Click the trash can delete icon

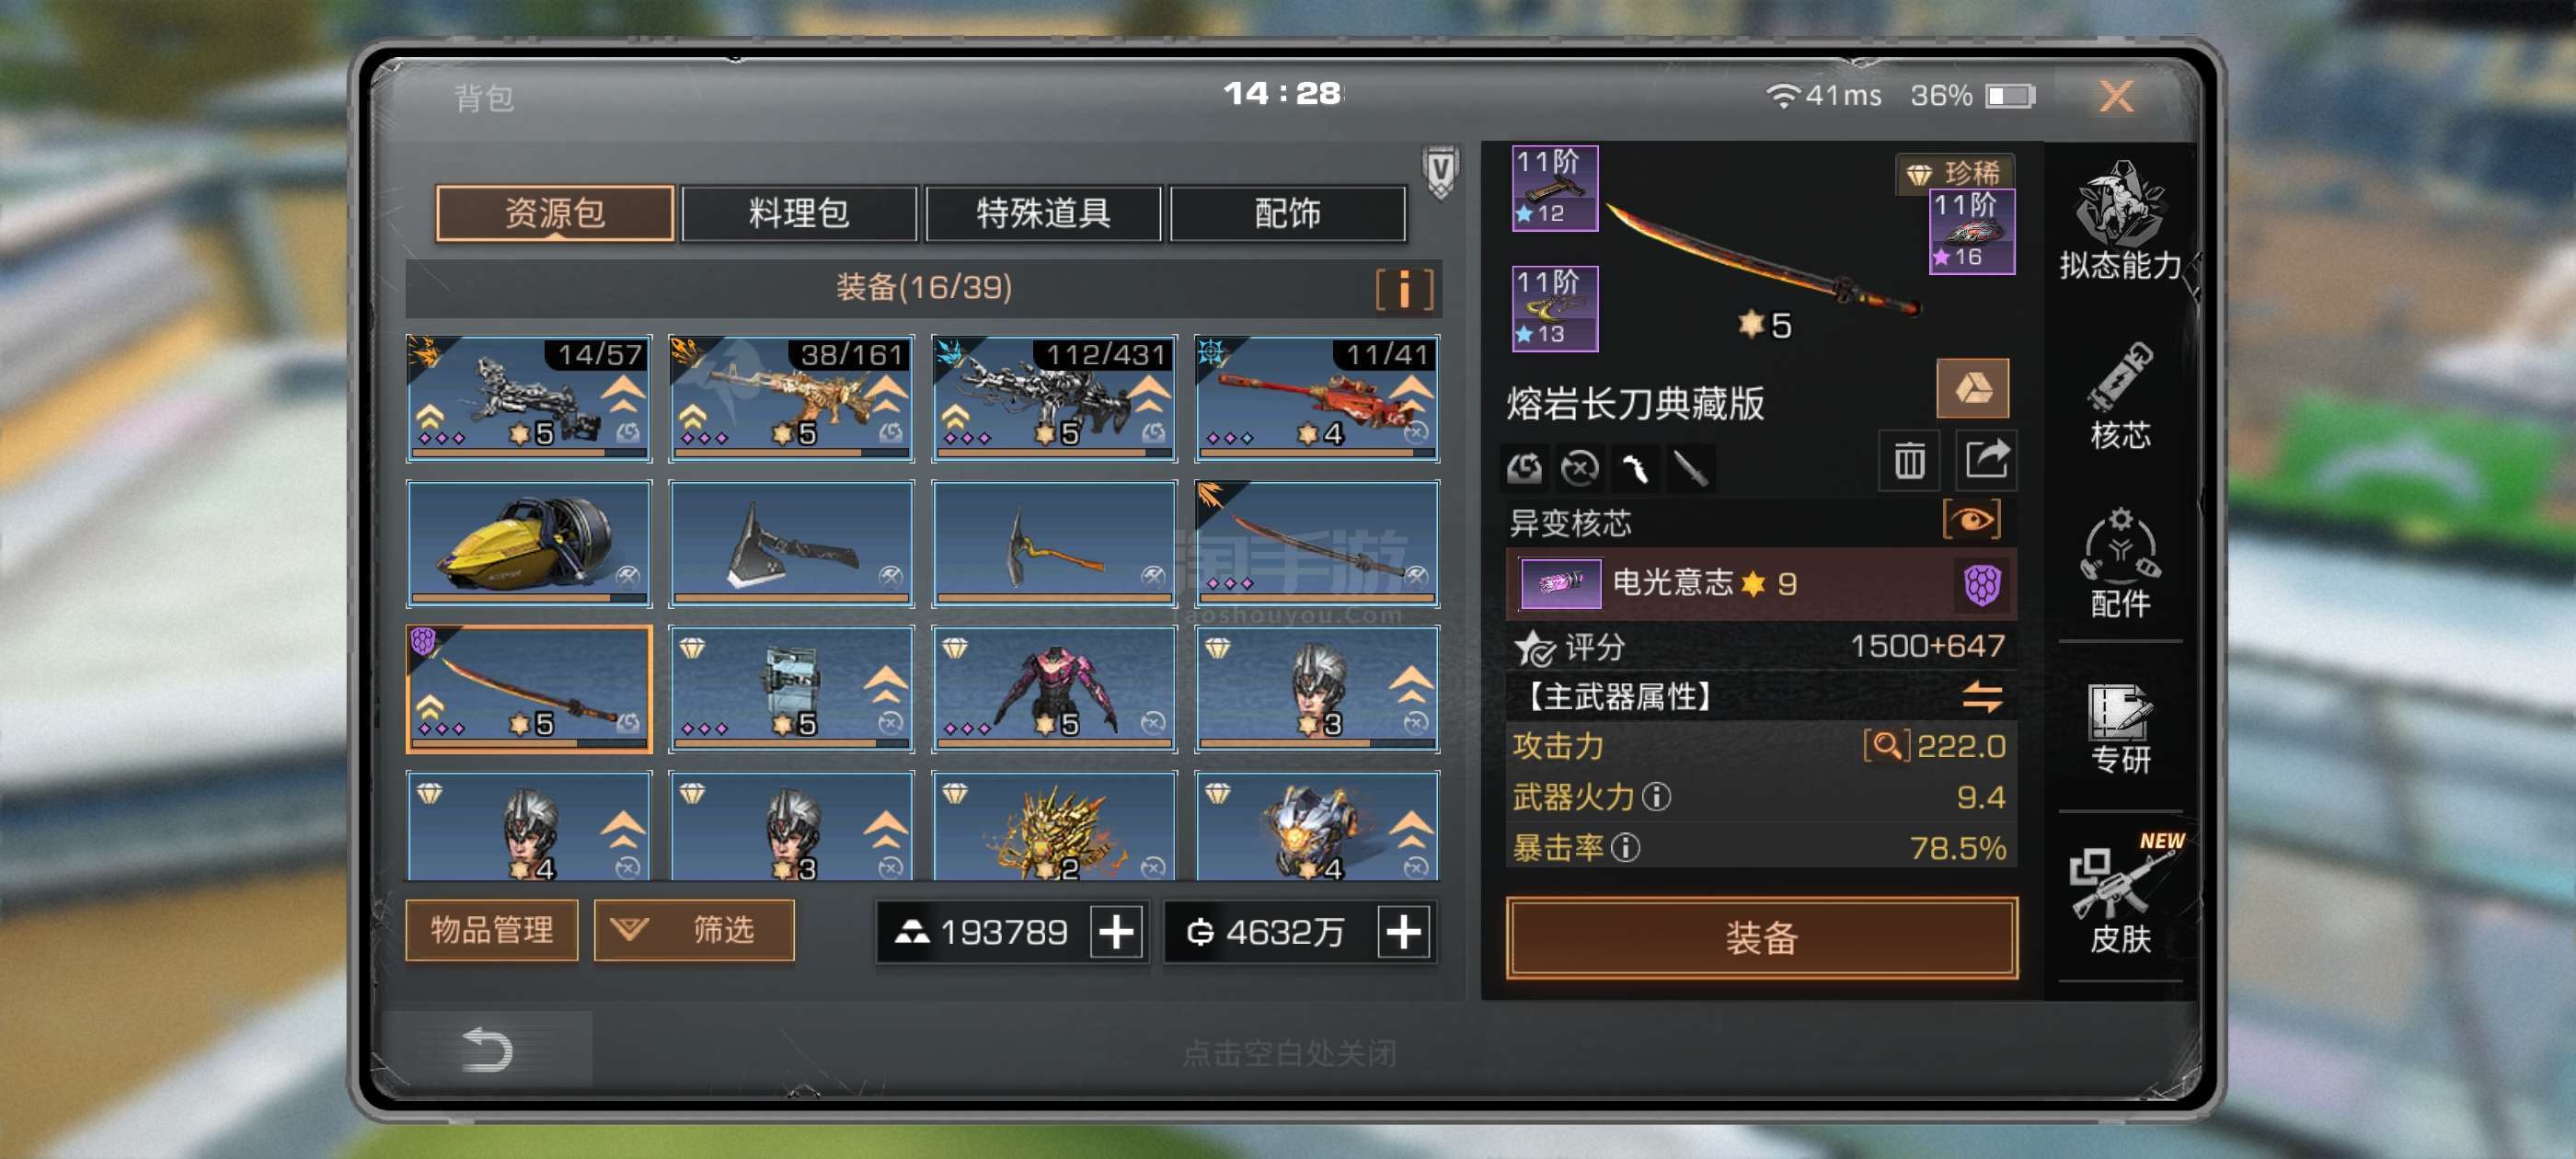(x=1909, y=461)
